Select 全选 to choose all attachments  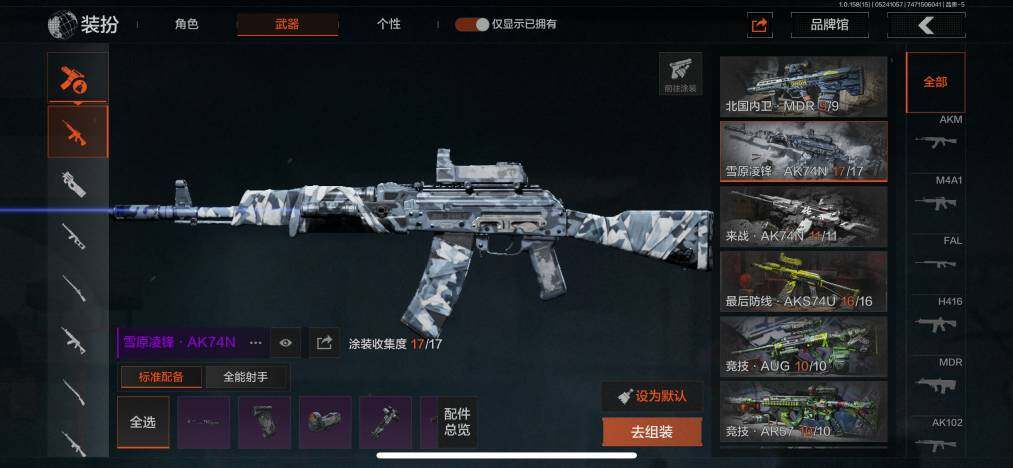[x=143, y=422]
